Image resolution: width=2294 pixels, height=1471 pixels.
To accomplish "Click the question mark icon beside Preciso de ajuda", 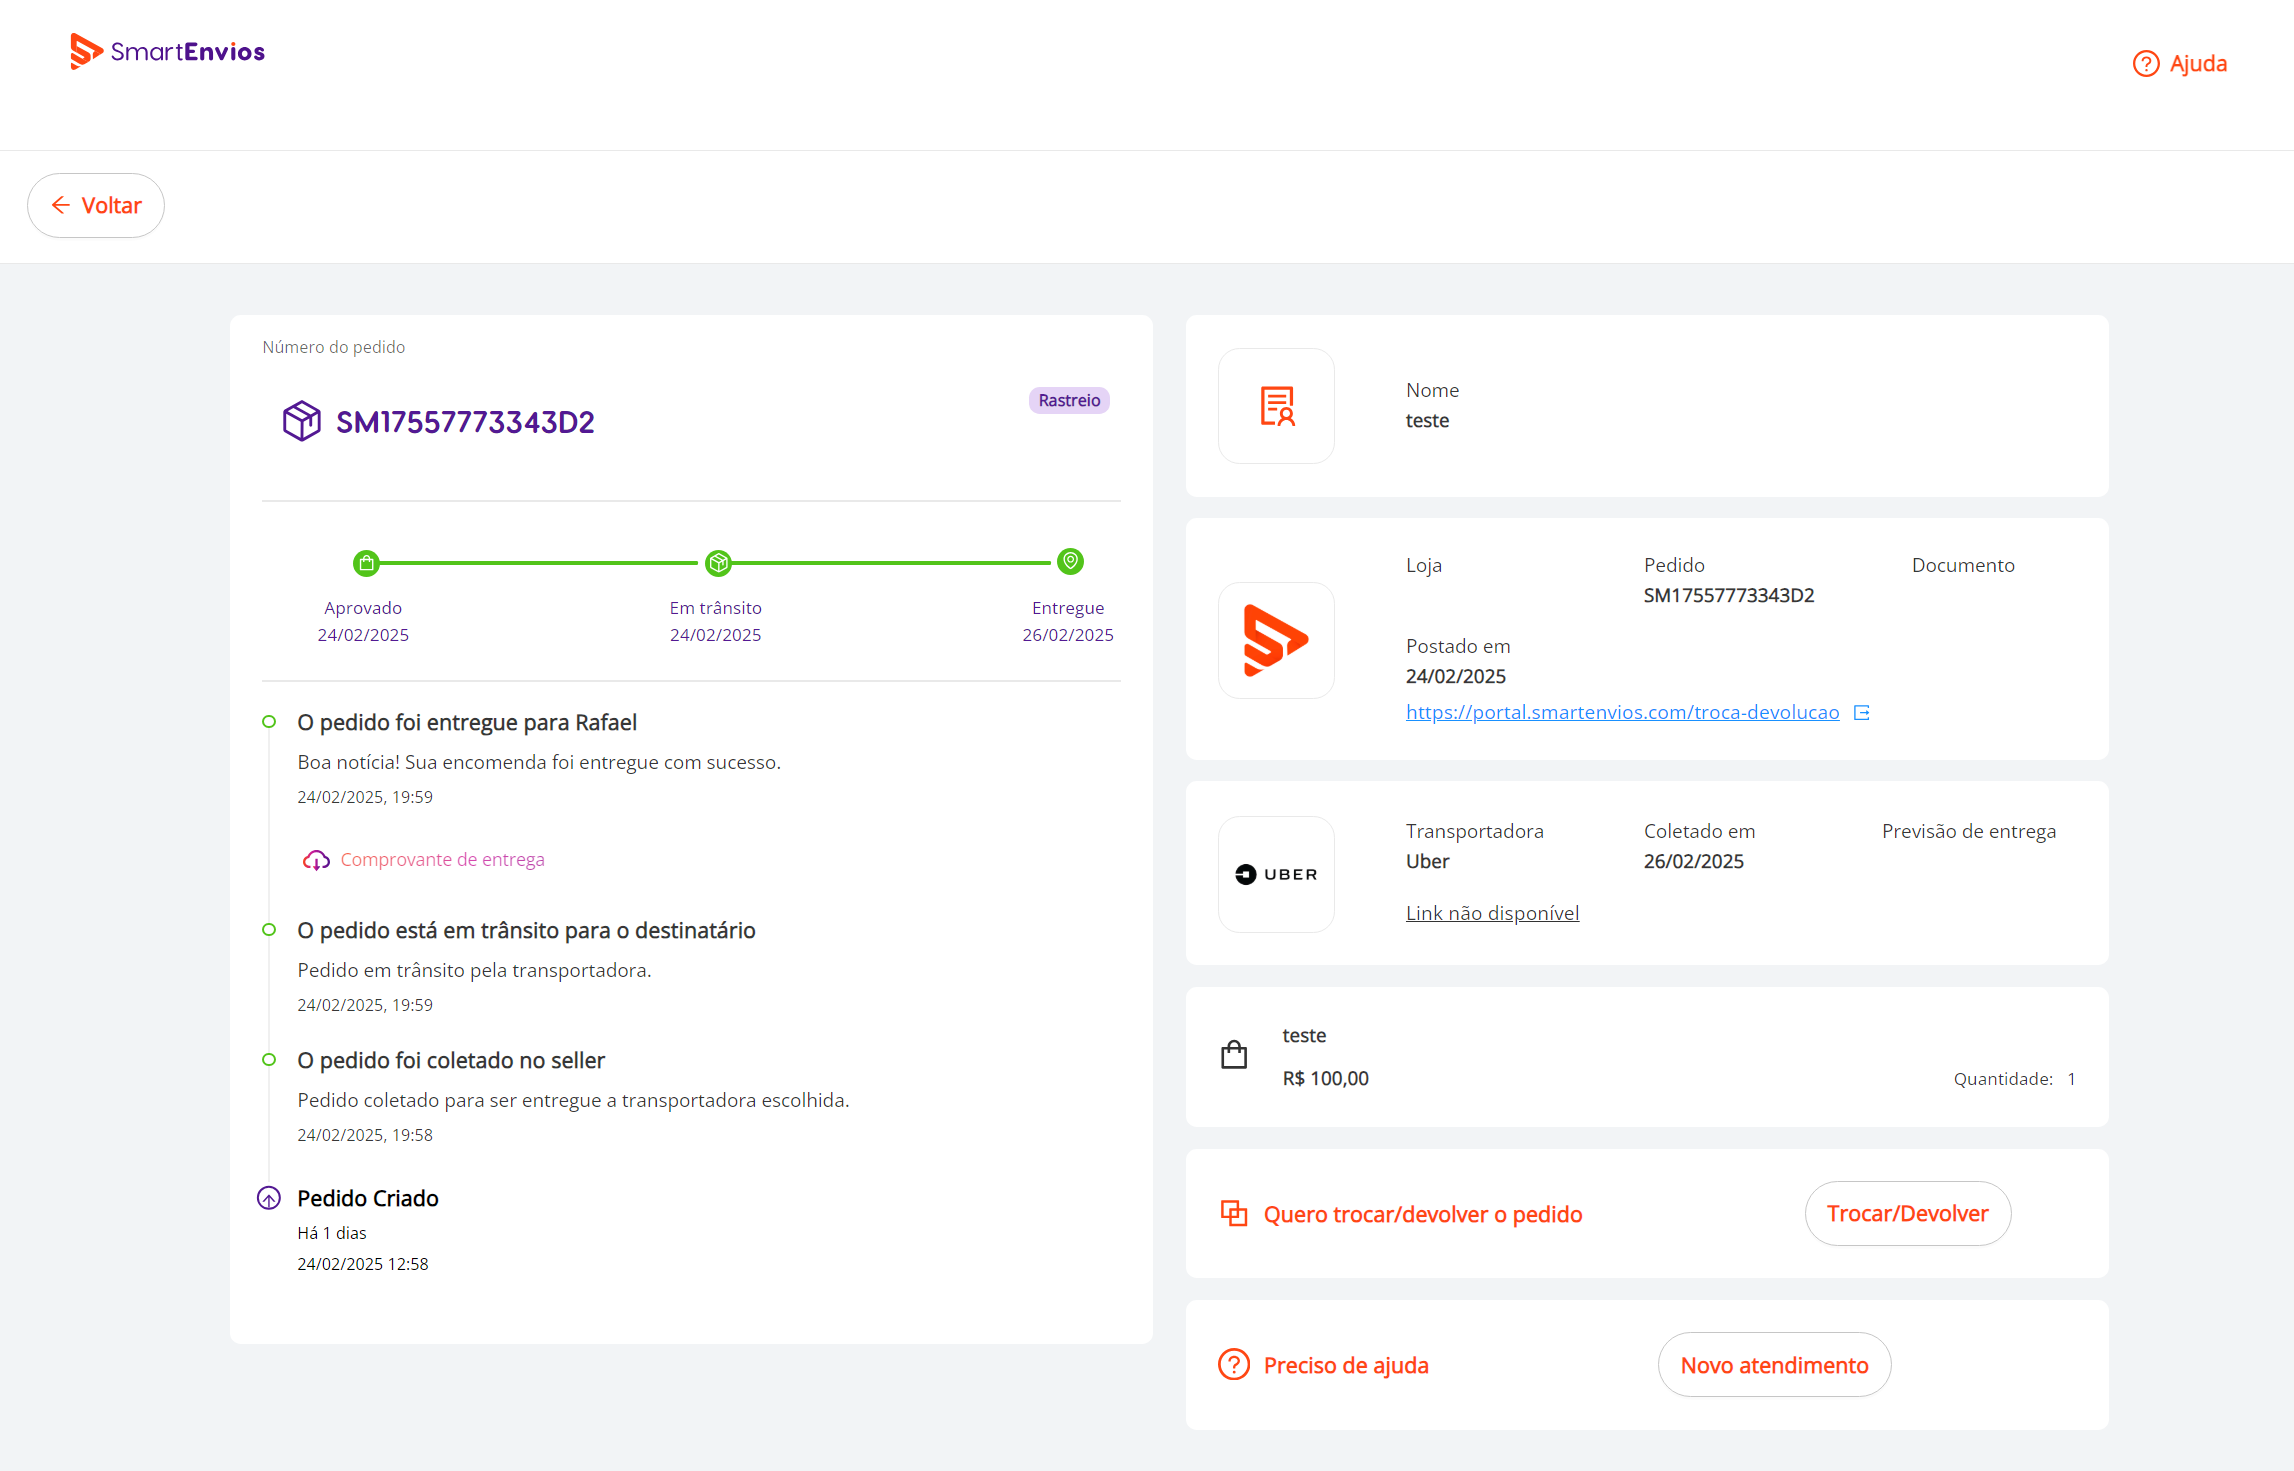I will click(1234, 1364).
